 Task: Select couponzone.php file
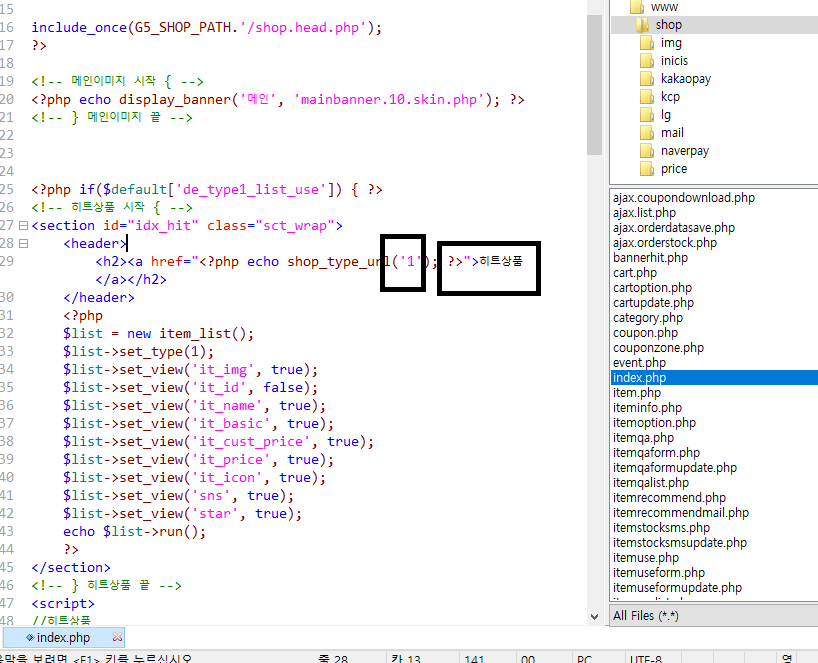[658, 348]
